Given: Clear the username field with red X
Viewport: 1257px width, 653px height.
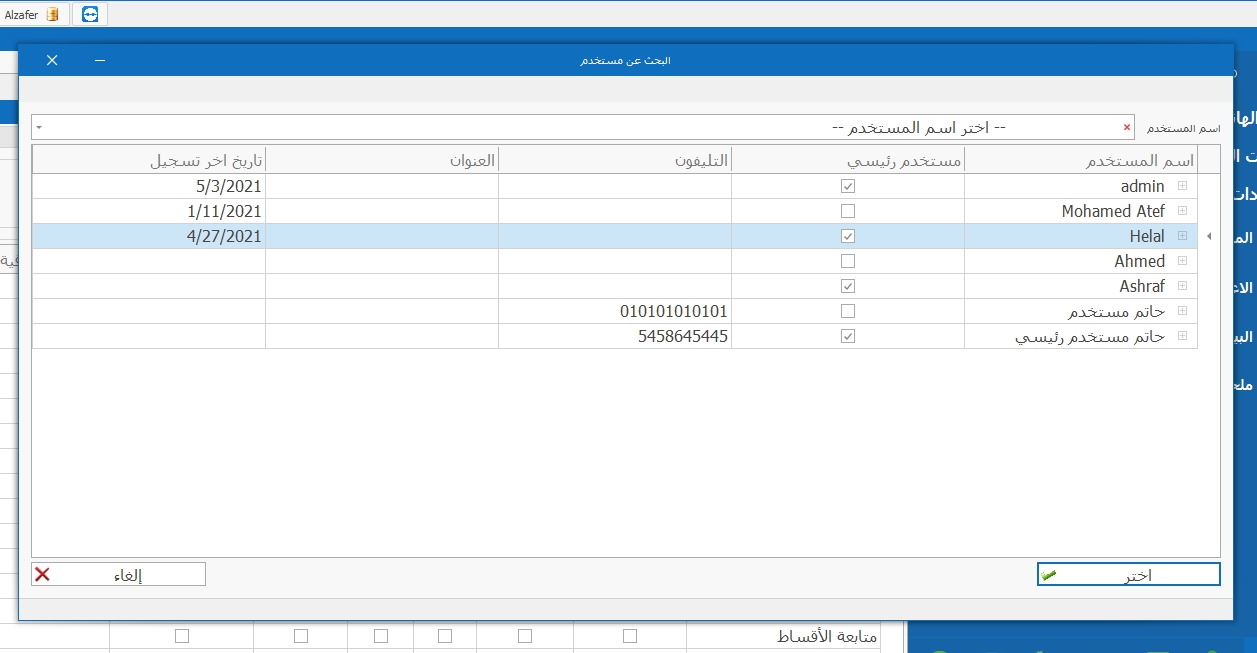Looking at the screenshot, I should 1127,128.
